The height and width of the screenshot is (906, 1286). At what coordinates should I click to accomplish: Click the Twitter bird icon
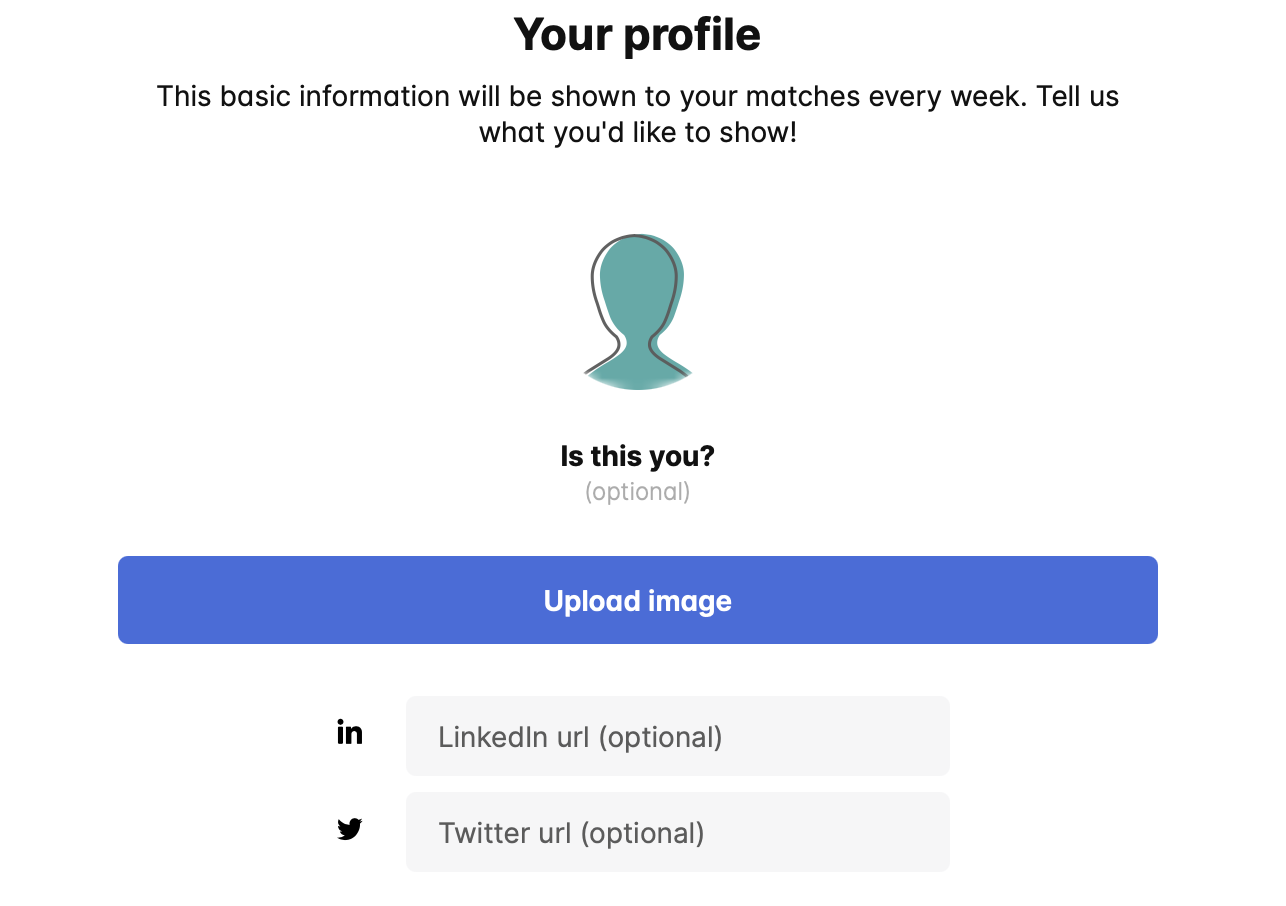pos(349,829)
